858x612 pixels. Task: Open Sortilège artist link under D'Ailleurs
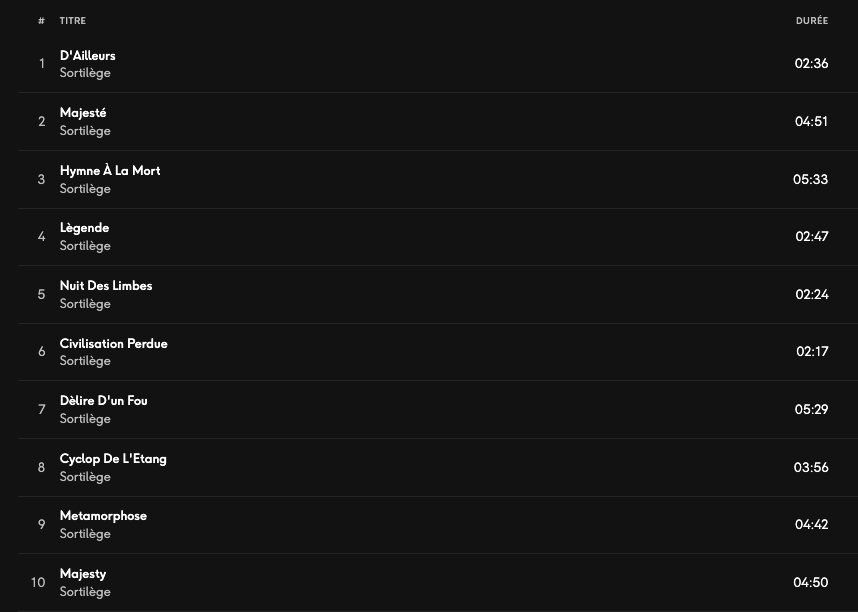click(x=85, y=73)
